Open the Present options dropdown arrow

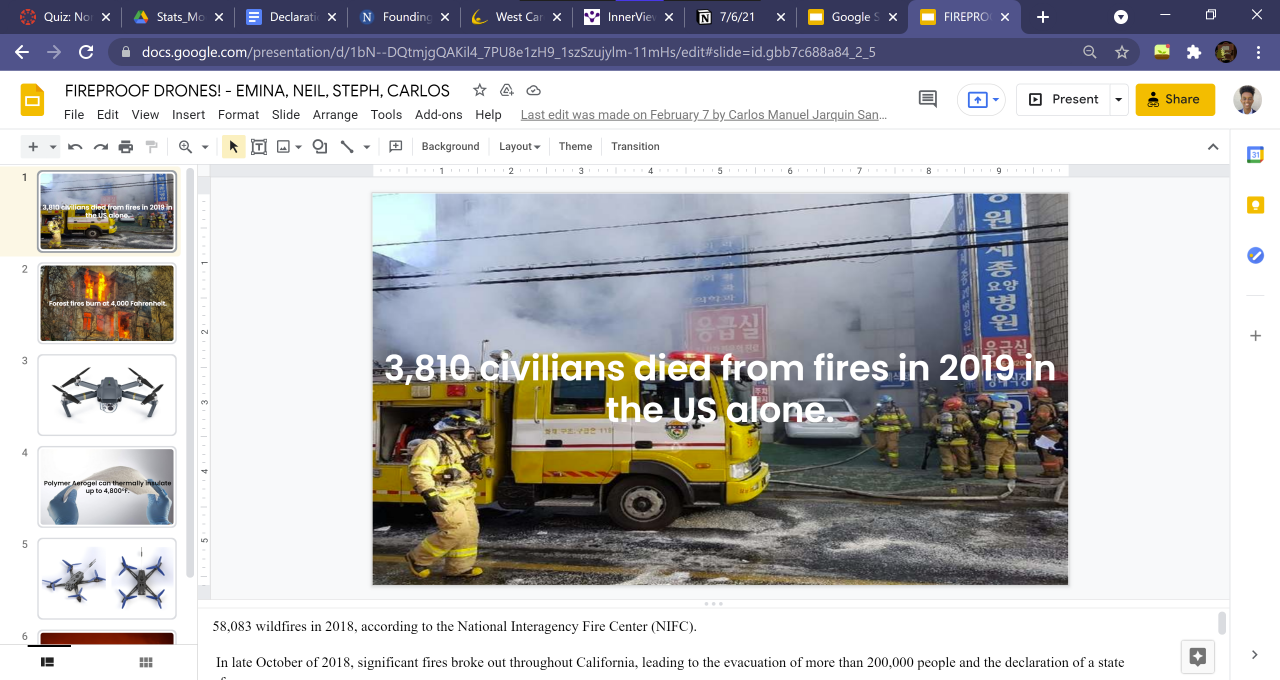pyautogui.click(x=1119, y=99)
